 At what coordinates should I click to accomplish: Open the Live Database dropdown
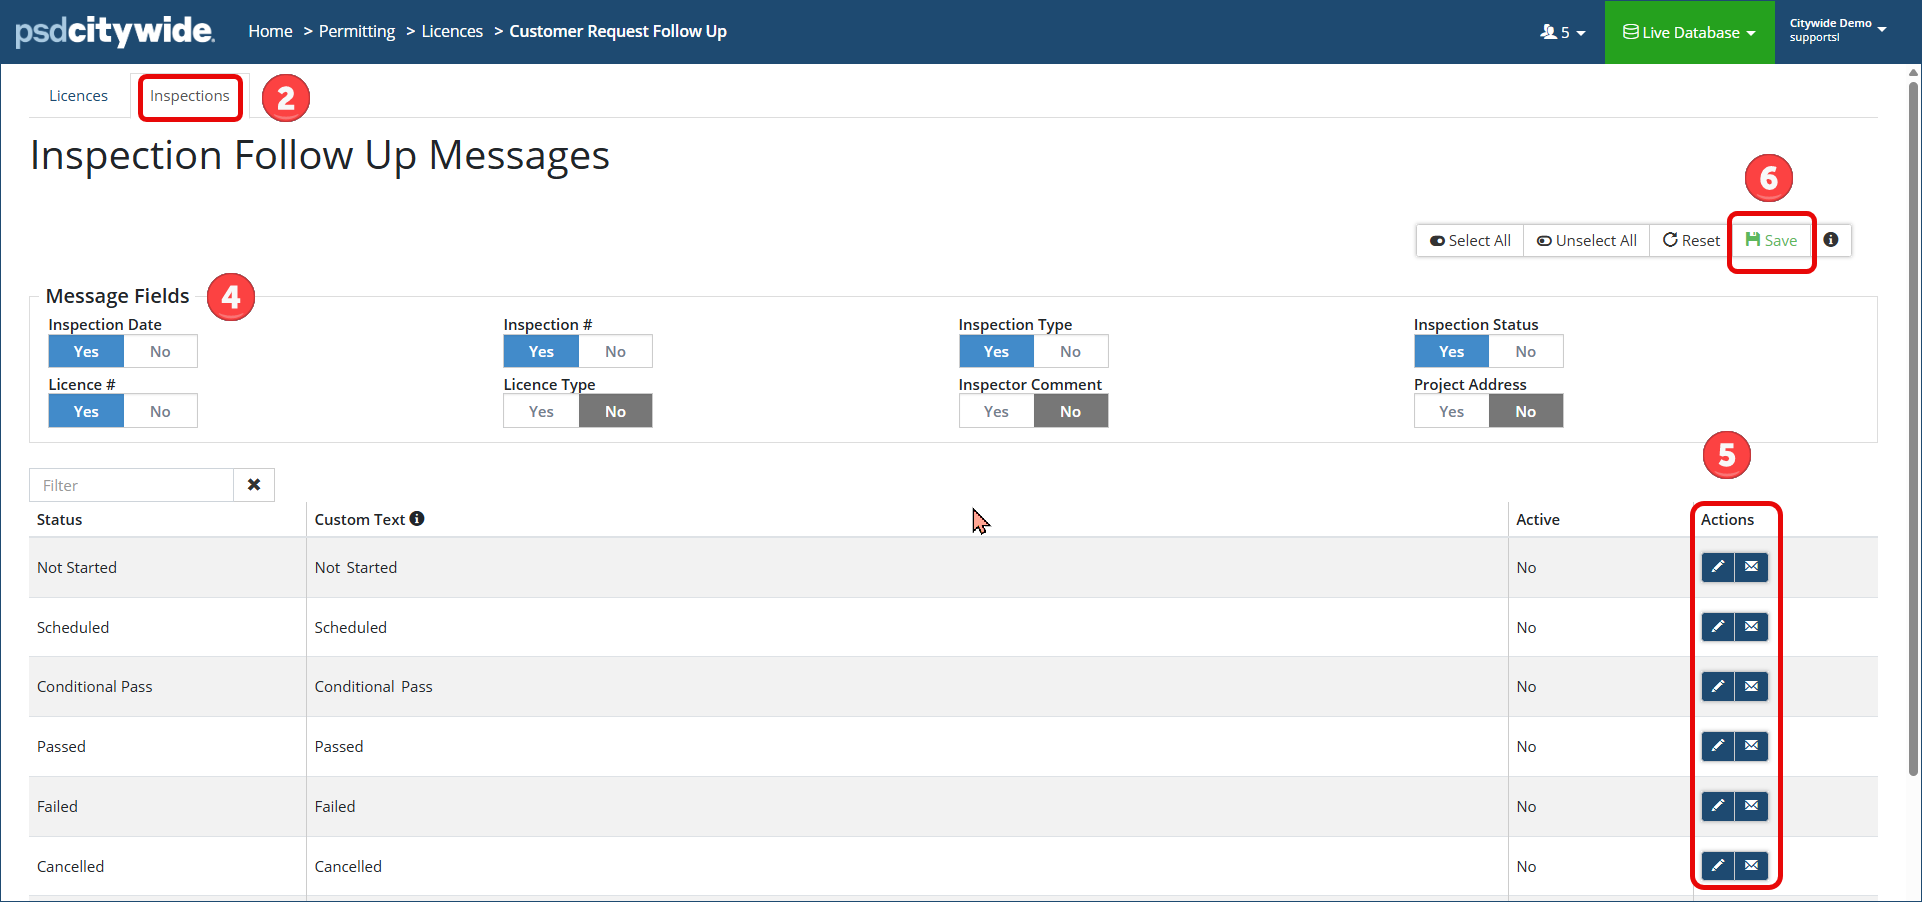[1689, 32]
